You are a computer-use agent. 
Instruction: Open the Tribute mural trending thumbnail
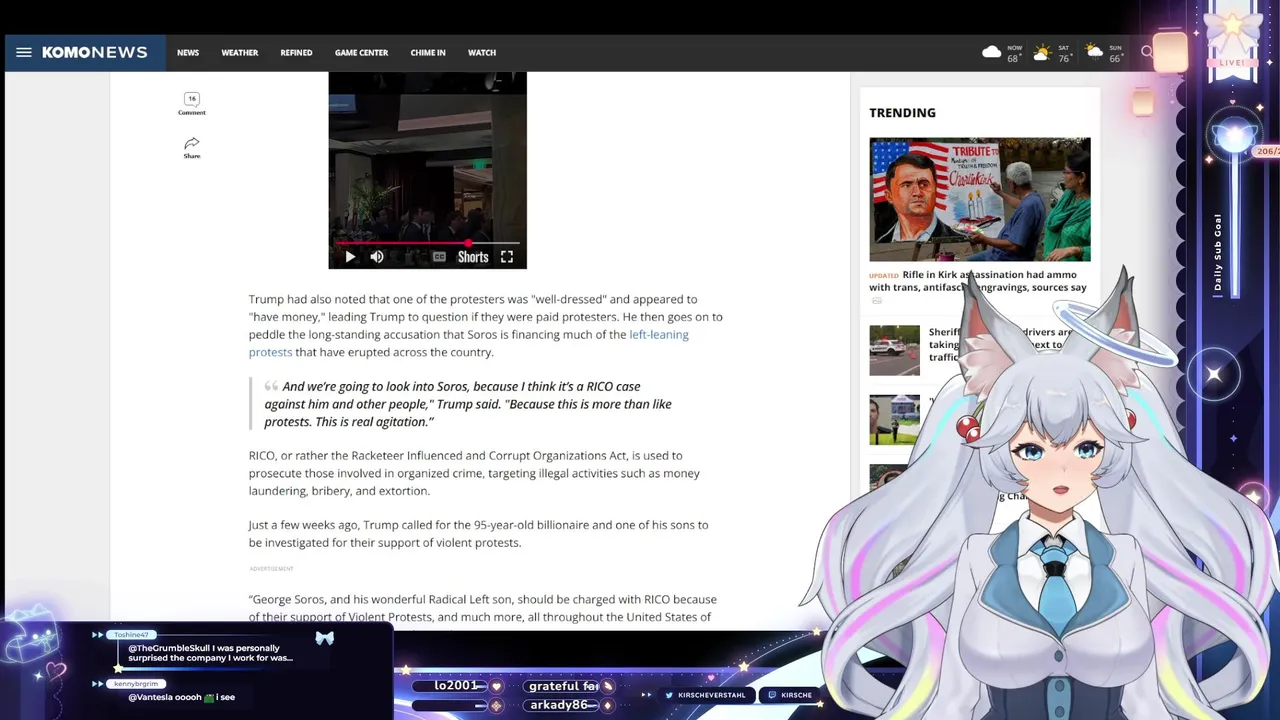(x=980, y=199)
